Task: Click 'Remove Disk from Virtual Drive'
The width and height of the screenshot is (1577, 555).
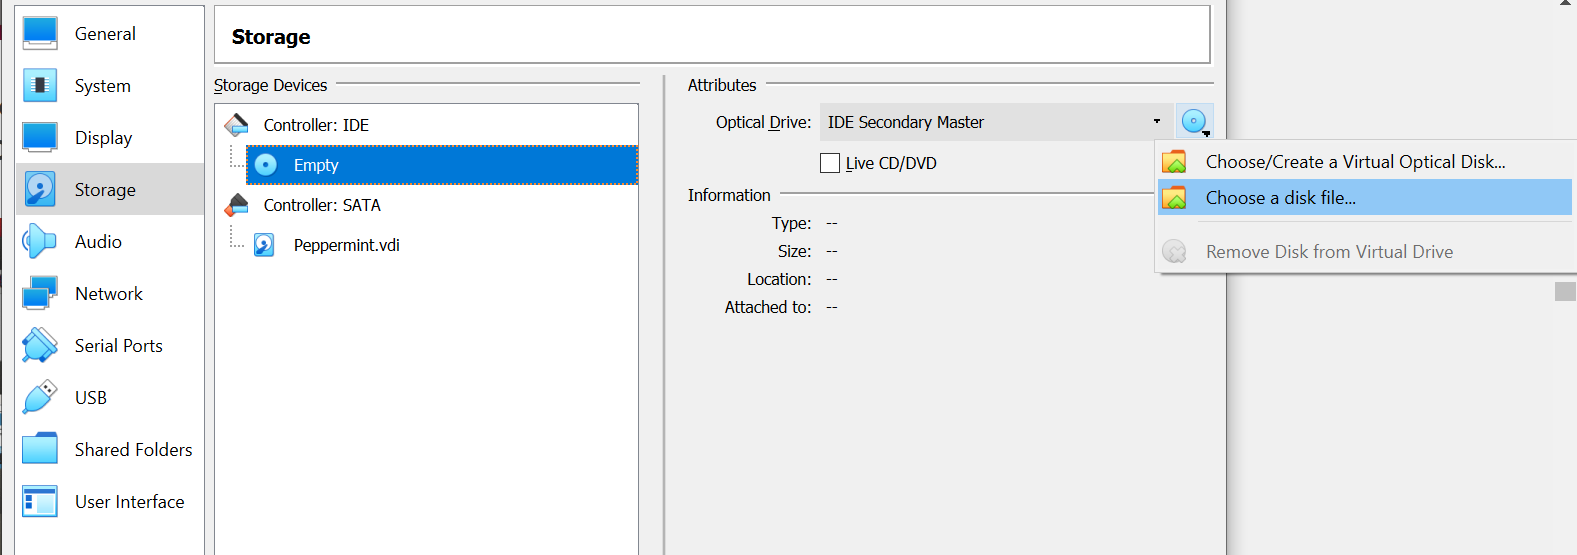Action: [1329, 252]
